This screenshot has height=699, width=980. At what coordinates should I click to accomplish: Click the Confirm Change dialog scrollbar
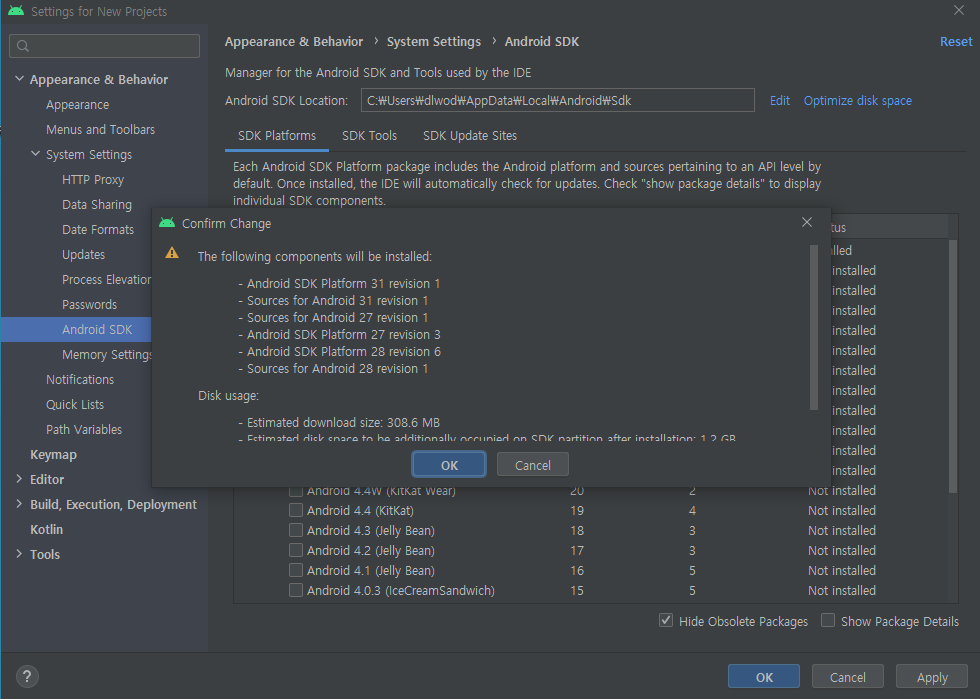click(x=813, y=326)
